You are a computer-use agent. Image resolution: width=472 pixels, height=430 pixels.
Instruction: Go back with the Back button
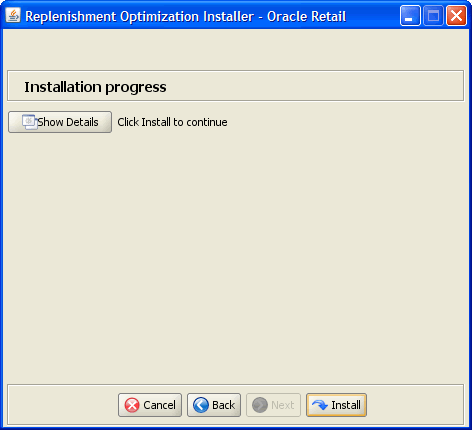point(214,405)
